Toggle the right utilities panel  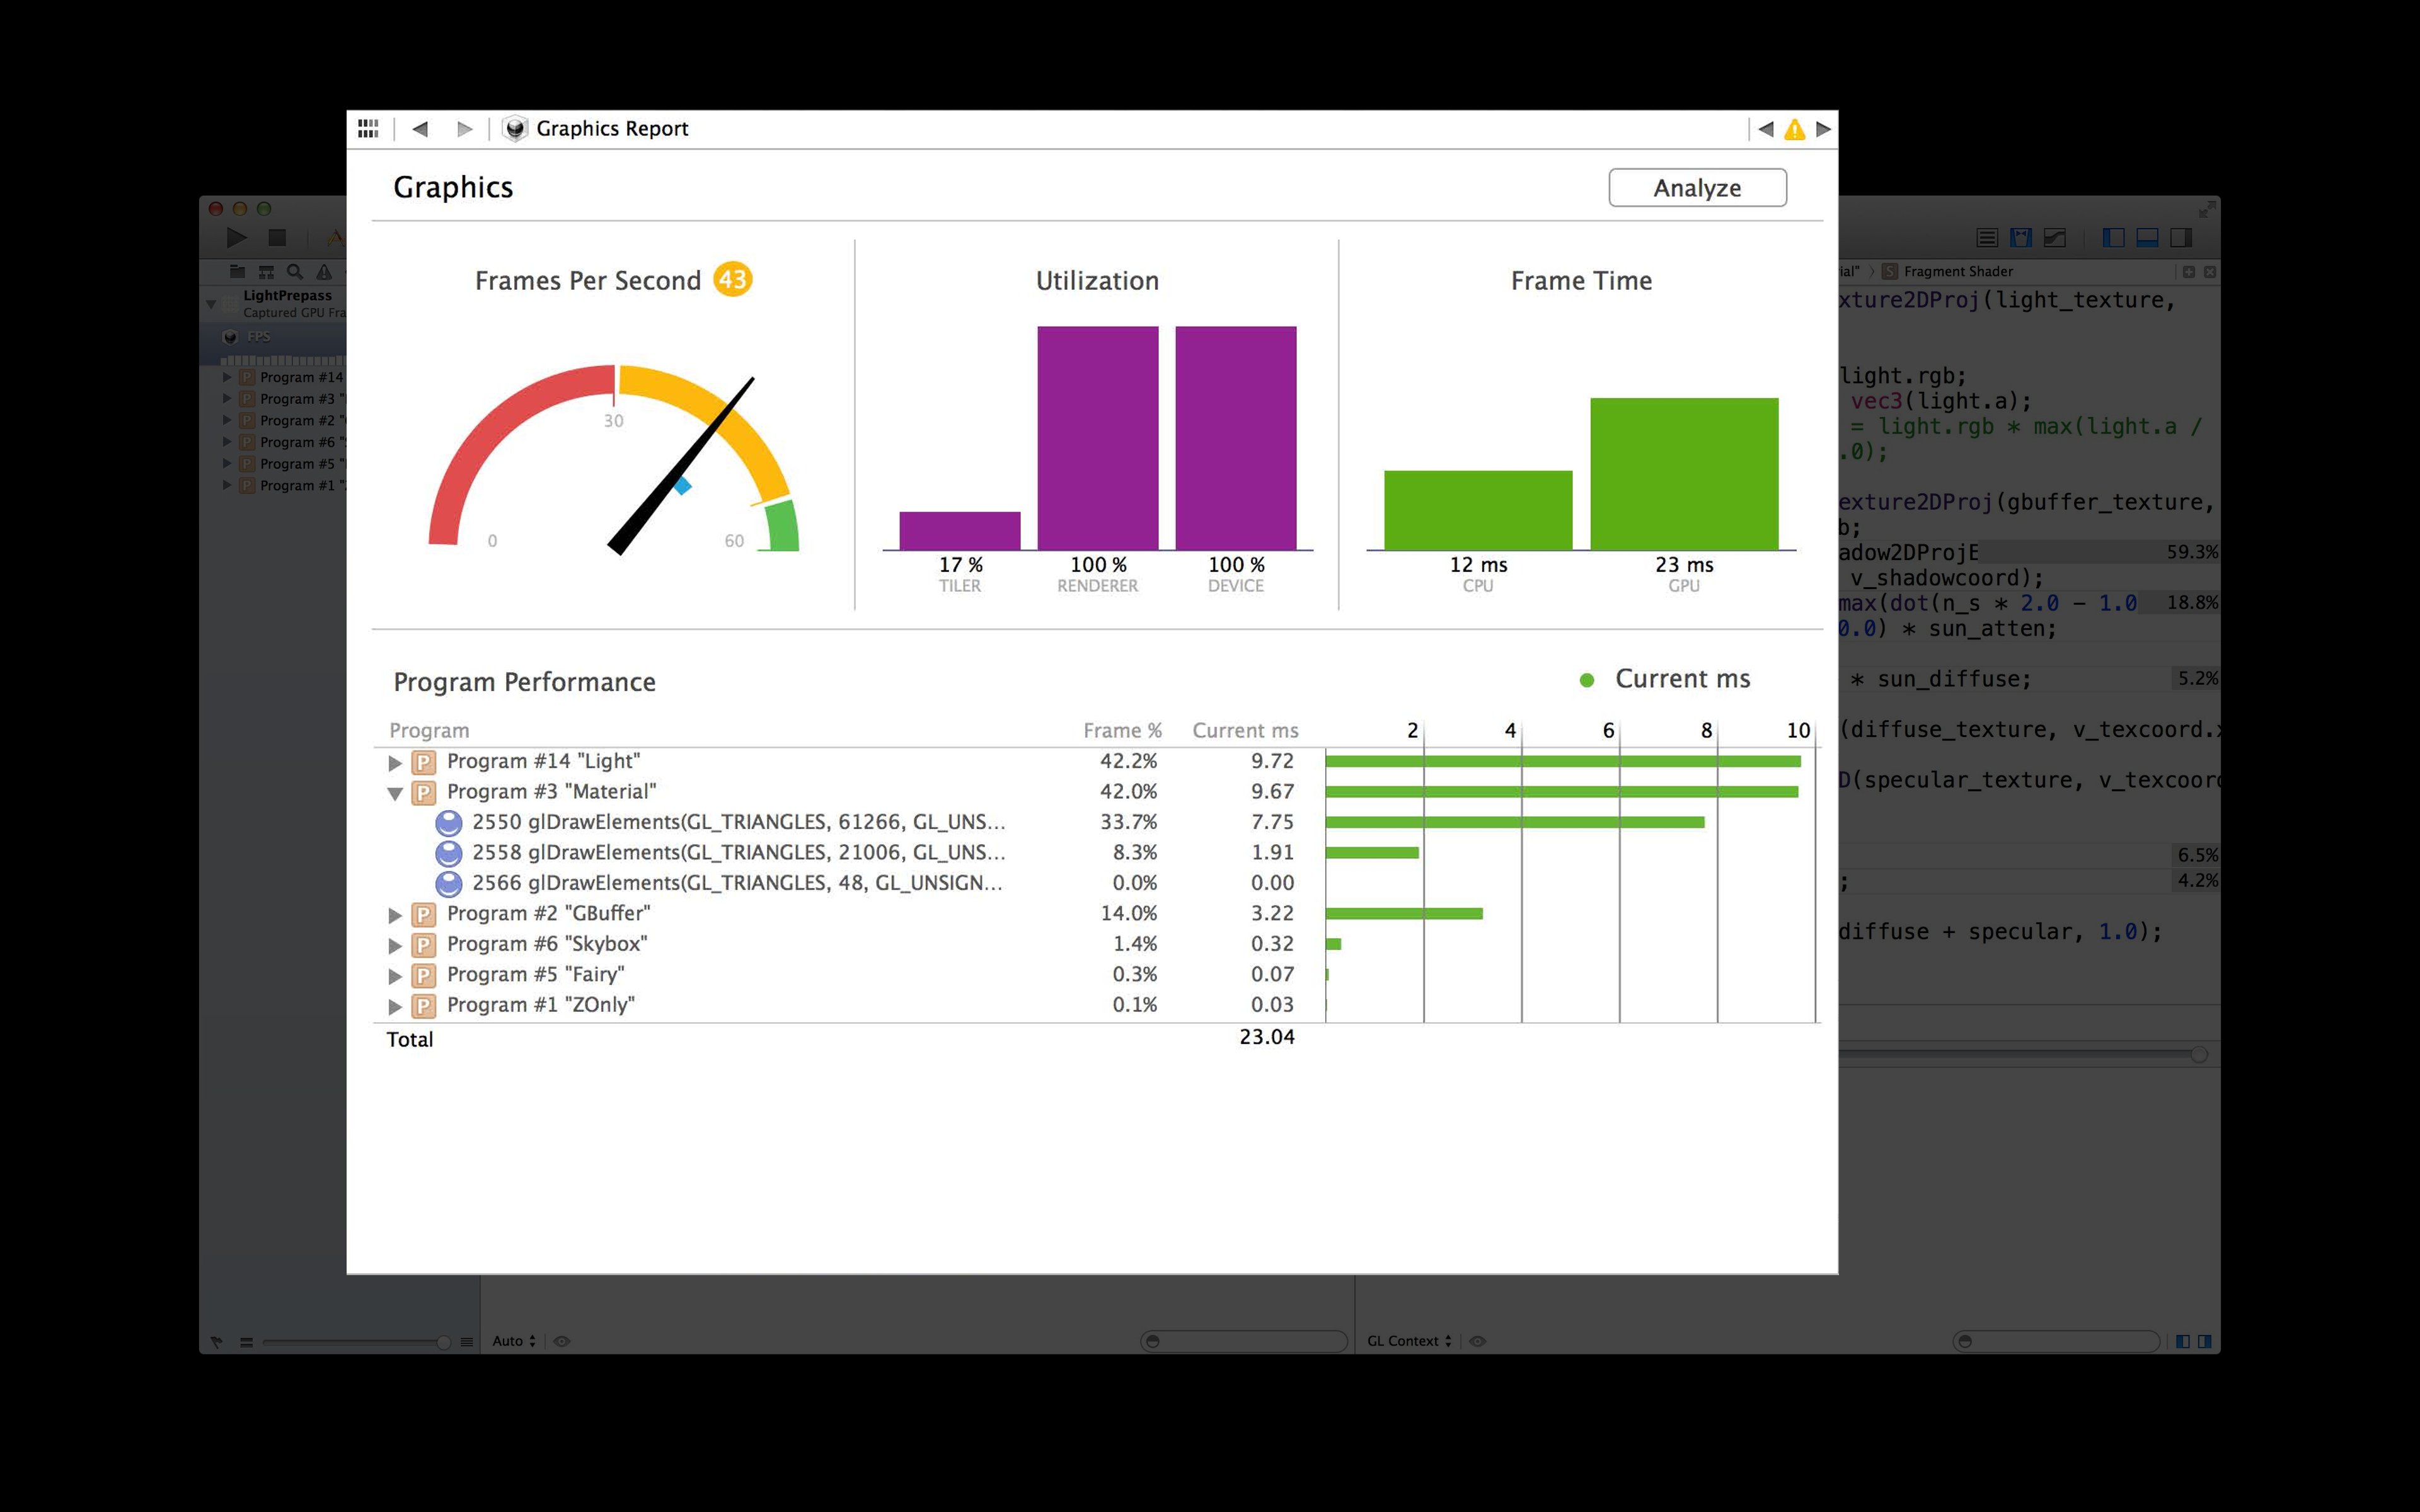(x=2181, y=238)
